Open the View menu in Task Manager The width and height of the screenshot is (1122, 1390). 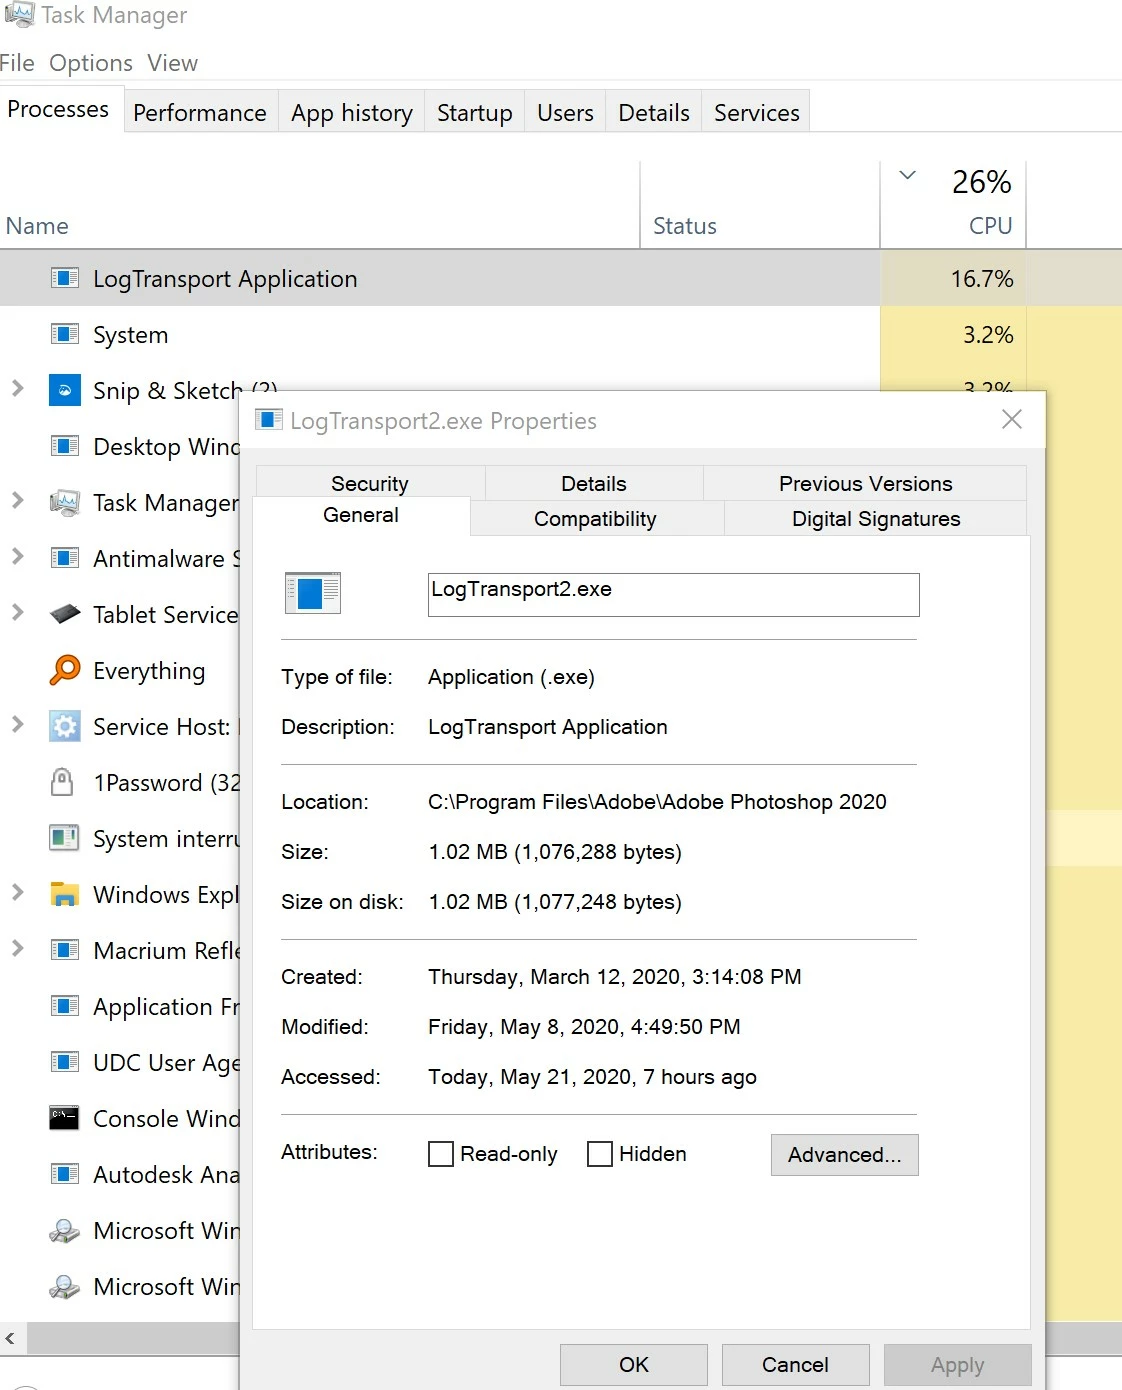[x=172, y=63]
